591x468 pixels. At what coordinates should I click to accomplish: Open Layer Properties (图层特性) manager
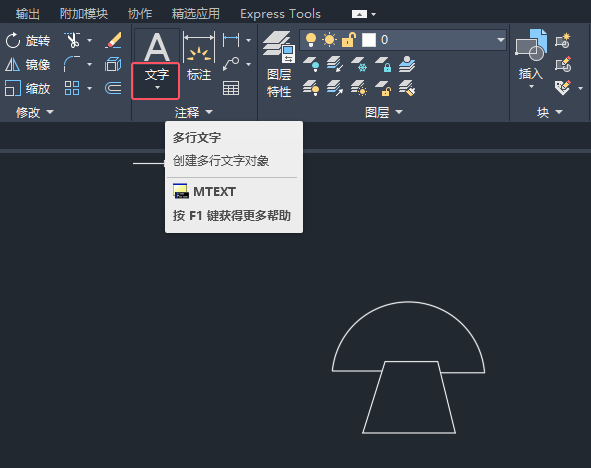(x=279, y=64)
